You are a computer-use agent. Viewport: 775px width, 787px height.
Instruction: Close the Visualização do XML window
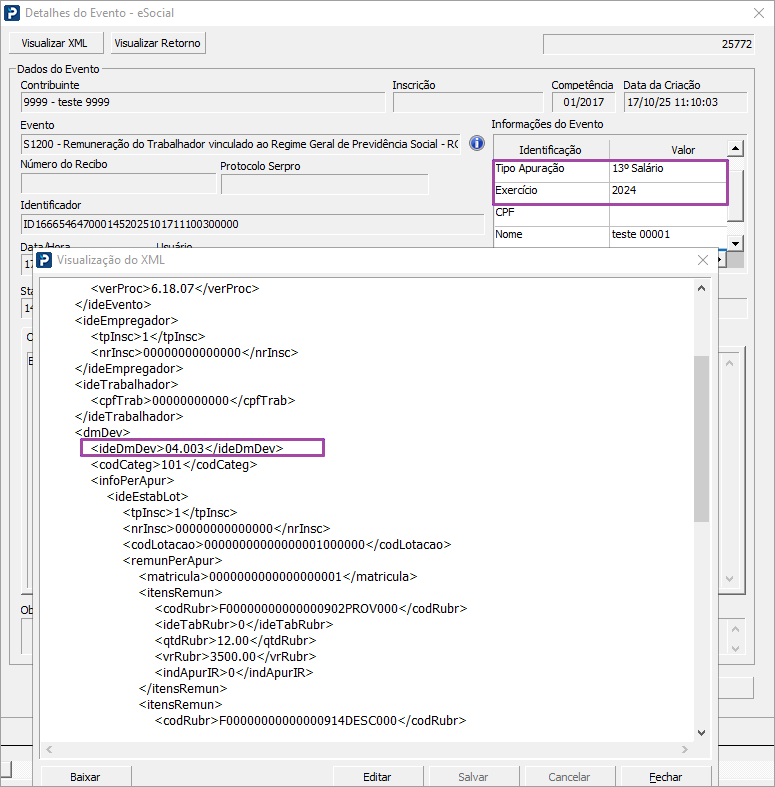[703, 260]
